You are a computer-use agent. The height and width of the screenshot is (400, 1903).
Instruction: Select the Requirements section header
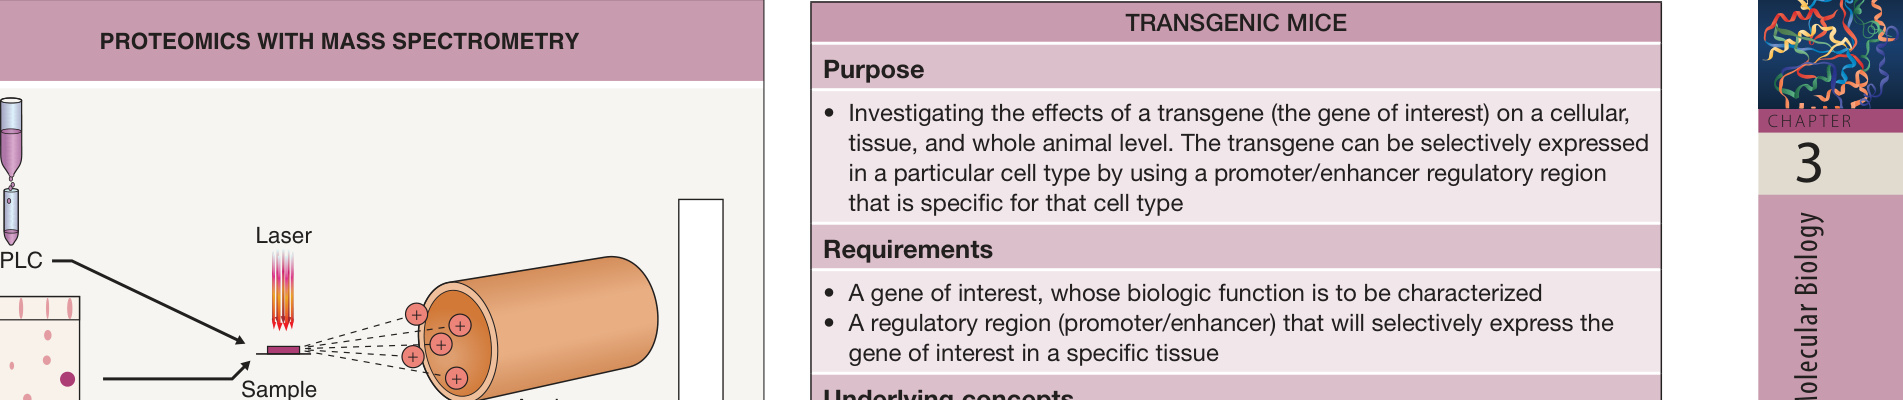point(907,250)
